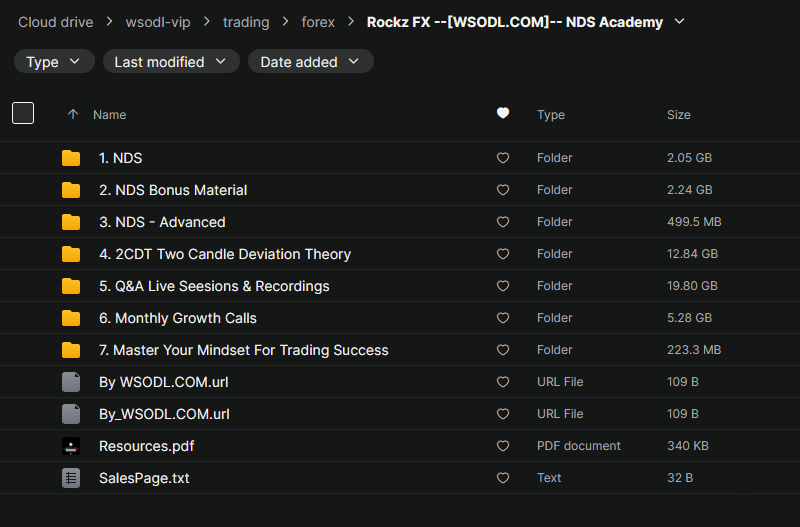800x527 pixels.
Task: Click the SalesPage.txt text file icon
Action: pos(71,478)
